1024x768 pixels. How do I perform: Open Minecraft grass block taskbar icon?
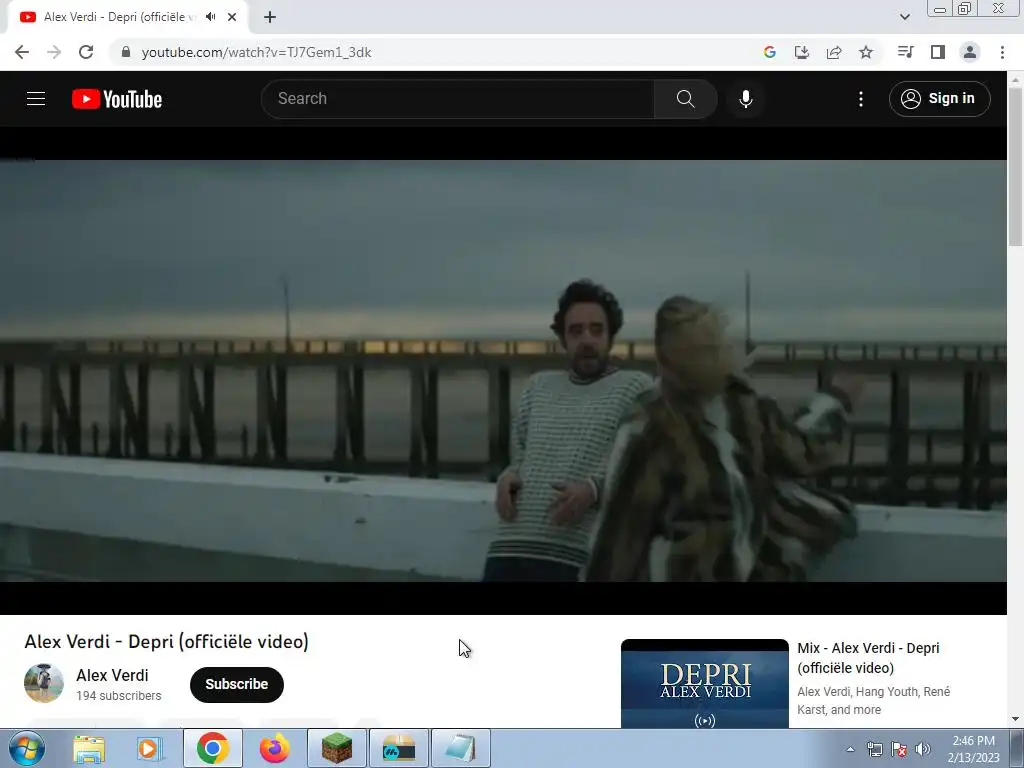[337, 748]
